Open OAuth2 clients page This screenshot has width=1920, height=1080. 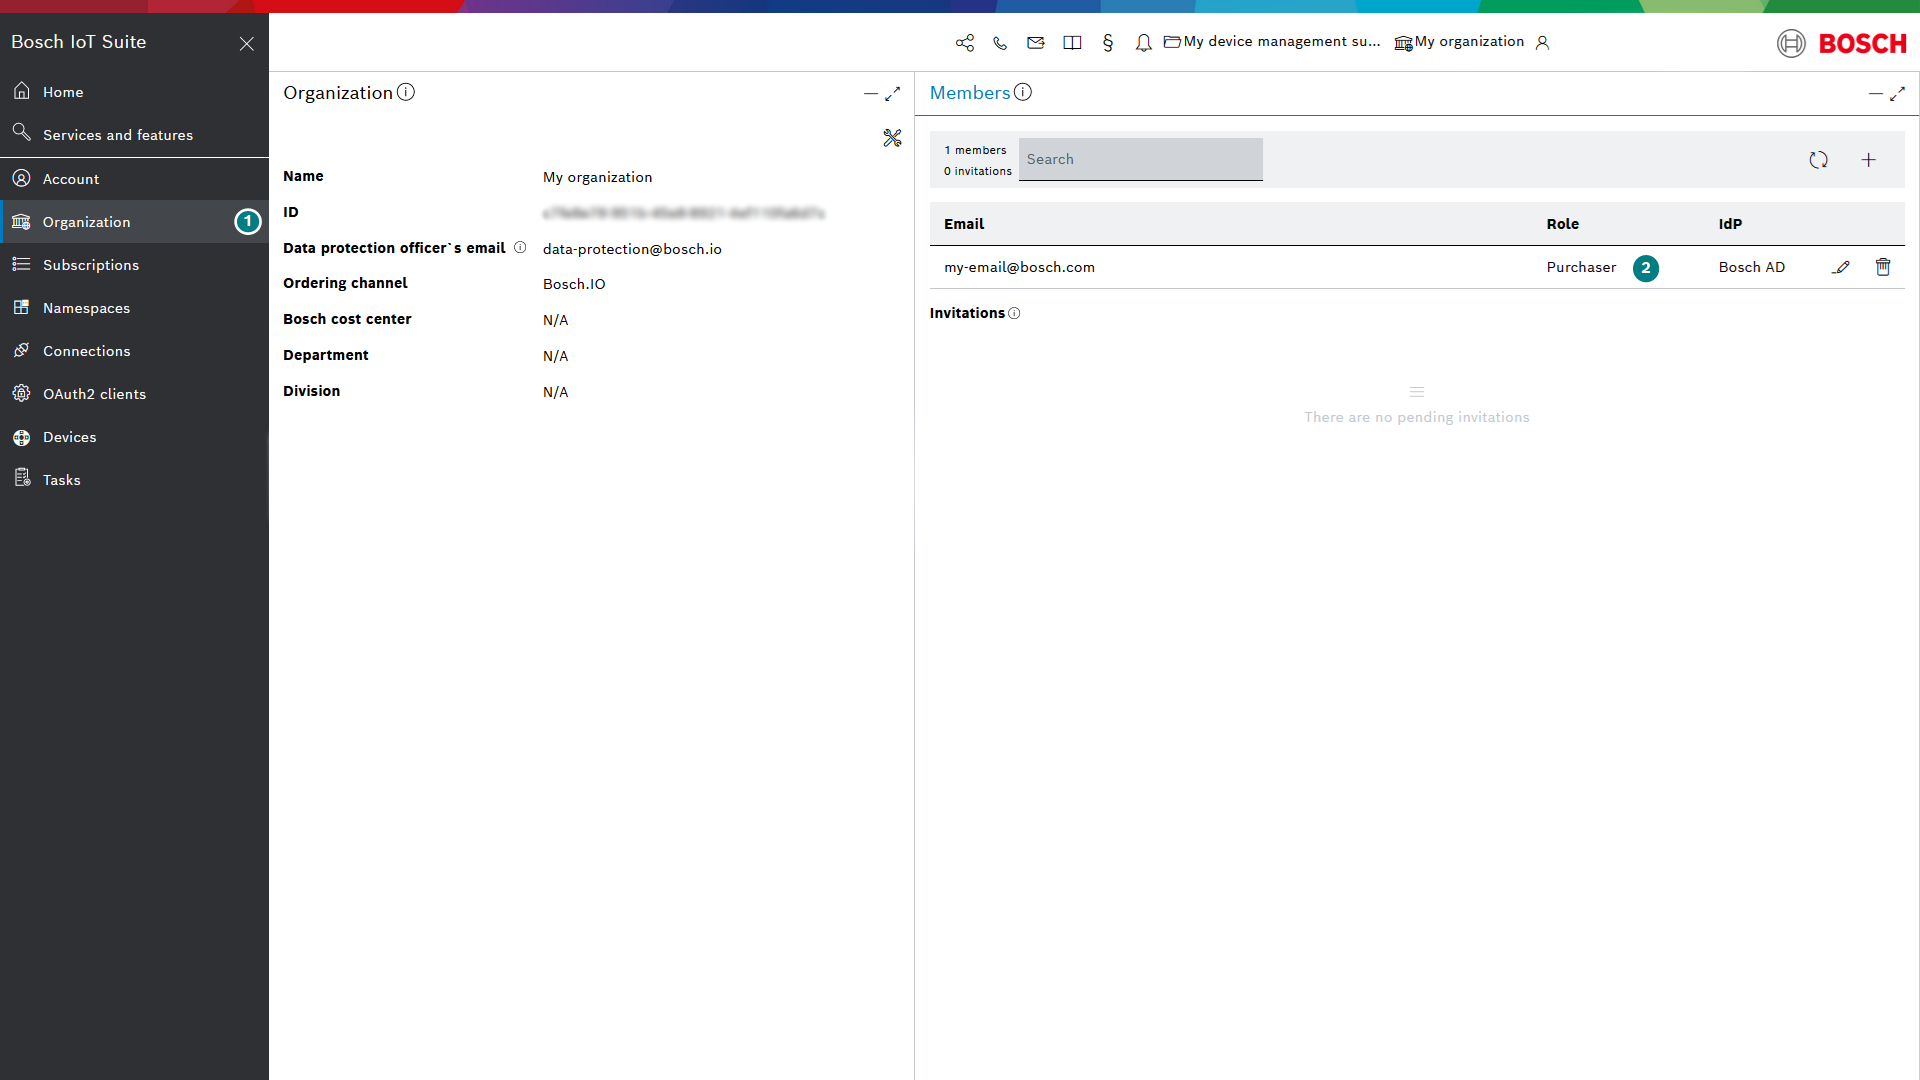(x=134, y=394)
